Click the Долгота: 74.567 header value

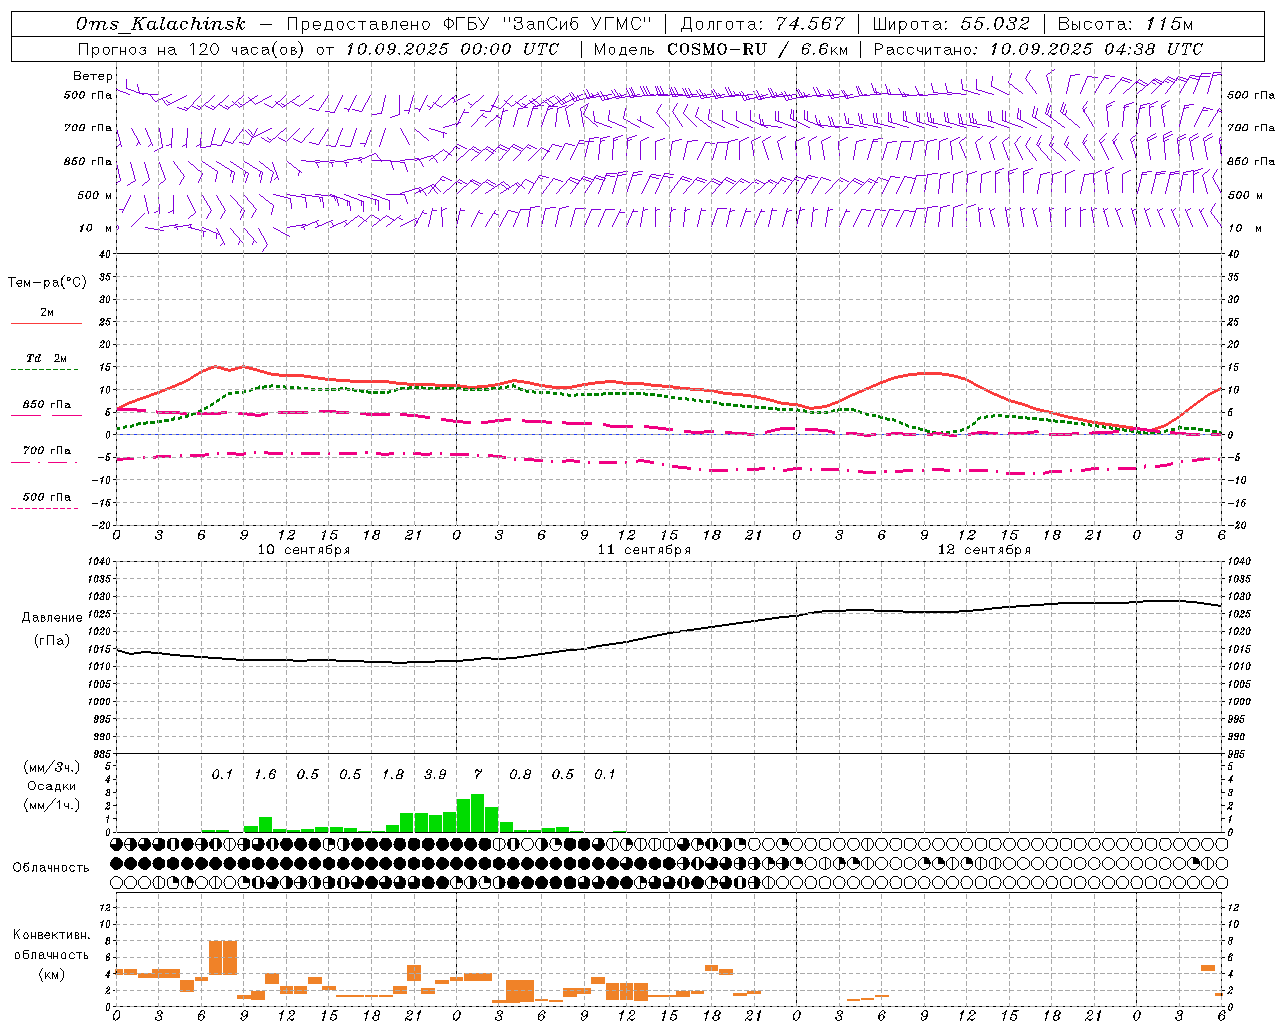pyautogui.click(x=763, y=24)
